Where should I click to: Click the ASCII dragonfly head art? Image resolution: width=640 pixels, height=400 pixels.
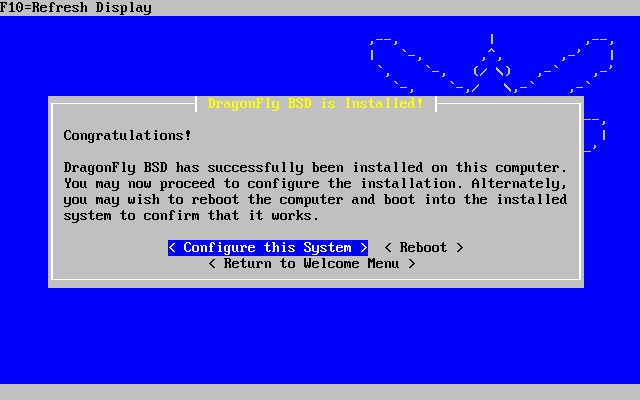[492, 69]
